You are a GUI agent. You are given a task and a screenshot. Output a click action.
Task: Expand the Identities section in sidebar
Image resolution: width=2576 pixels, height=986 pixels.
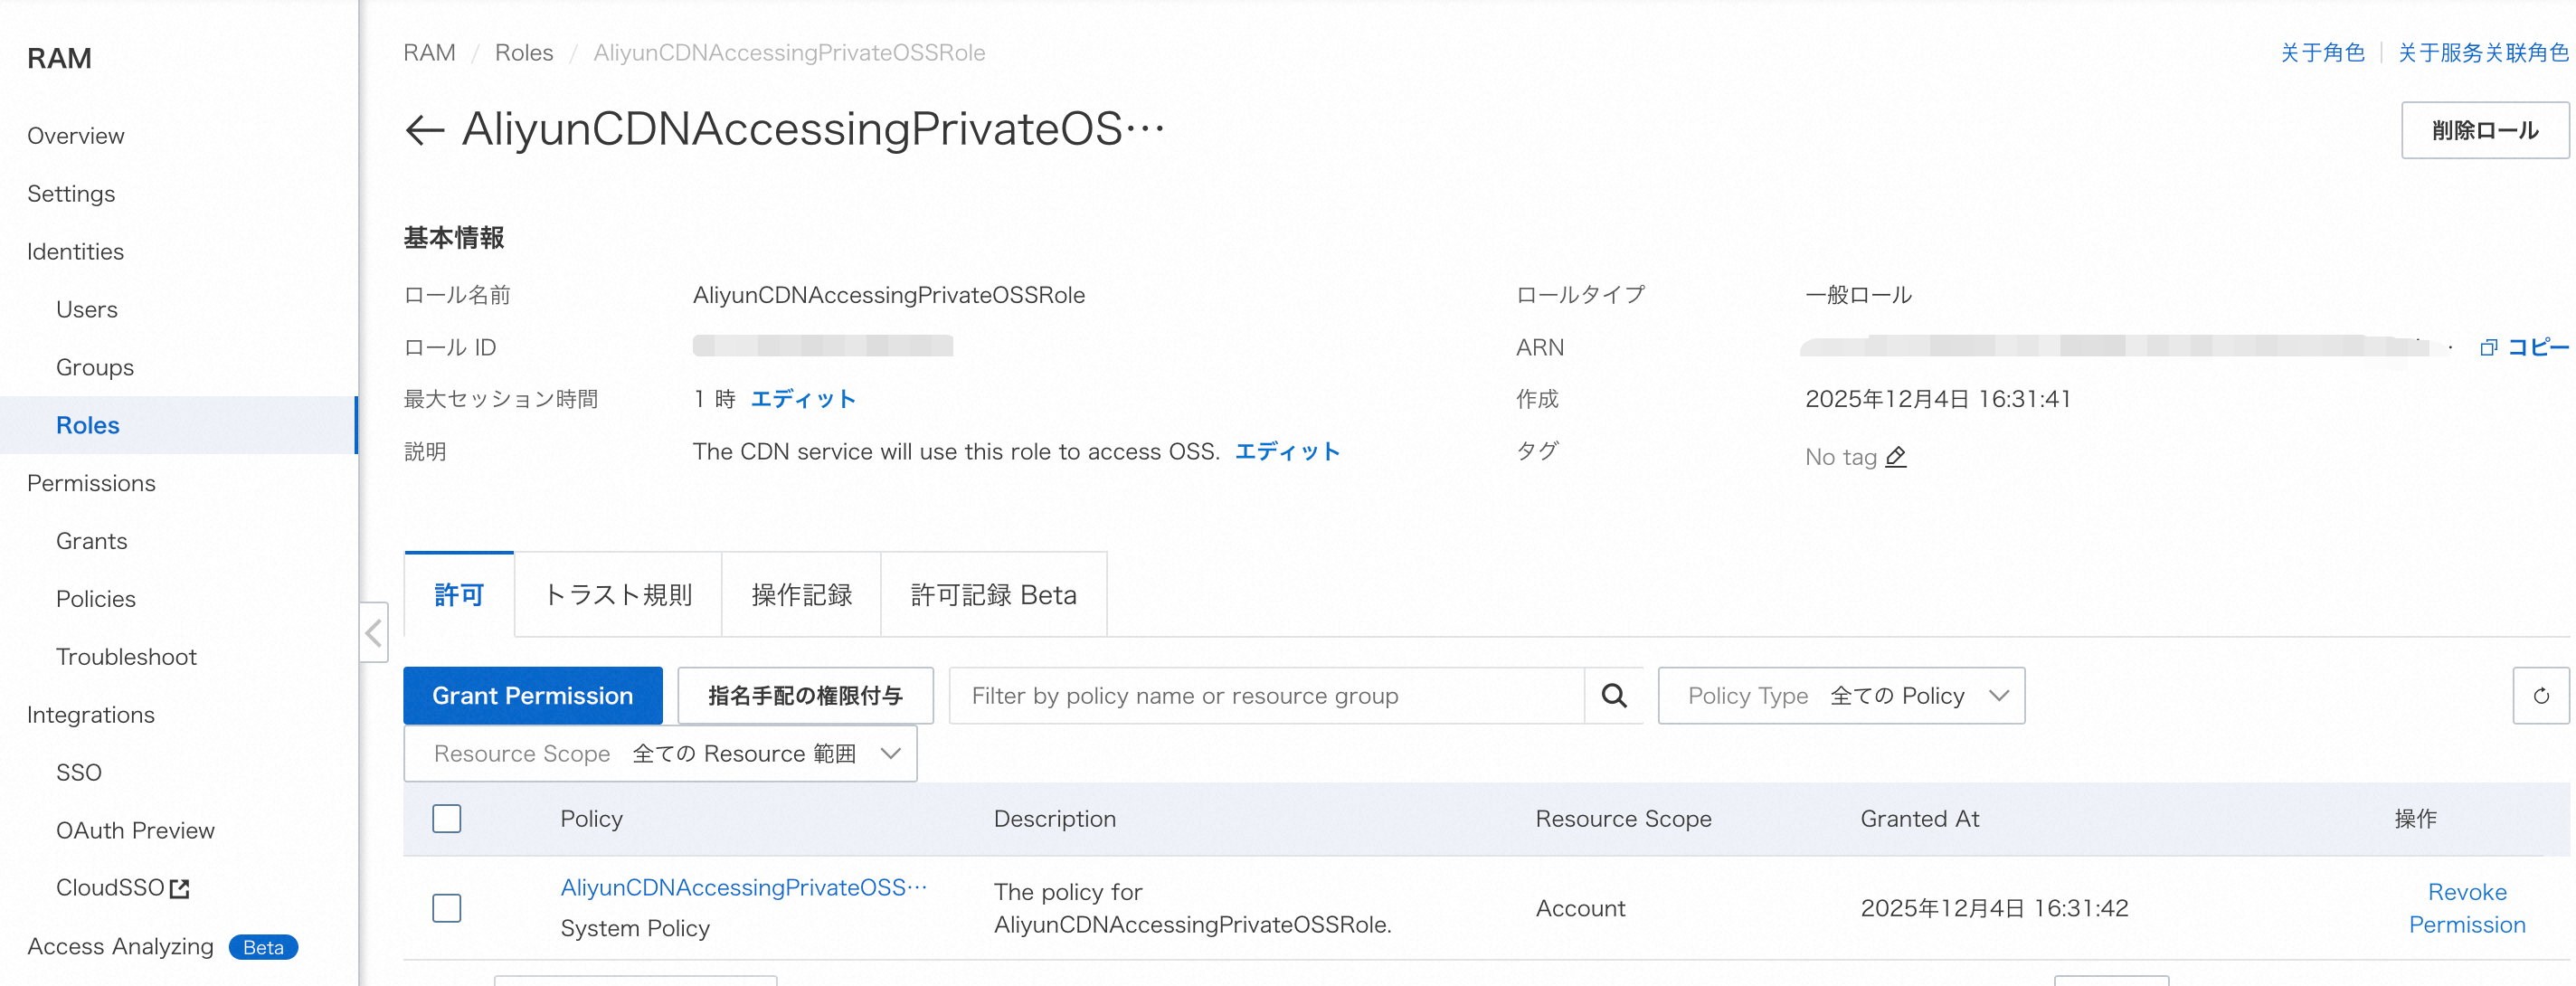coord(75,252)
